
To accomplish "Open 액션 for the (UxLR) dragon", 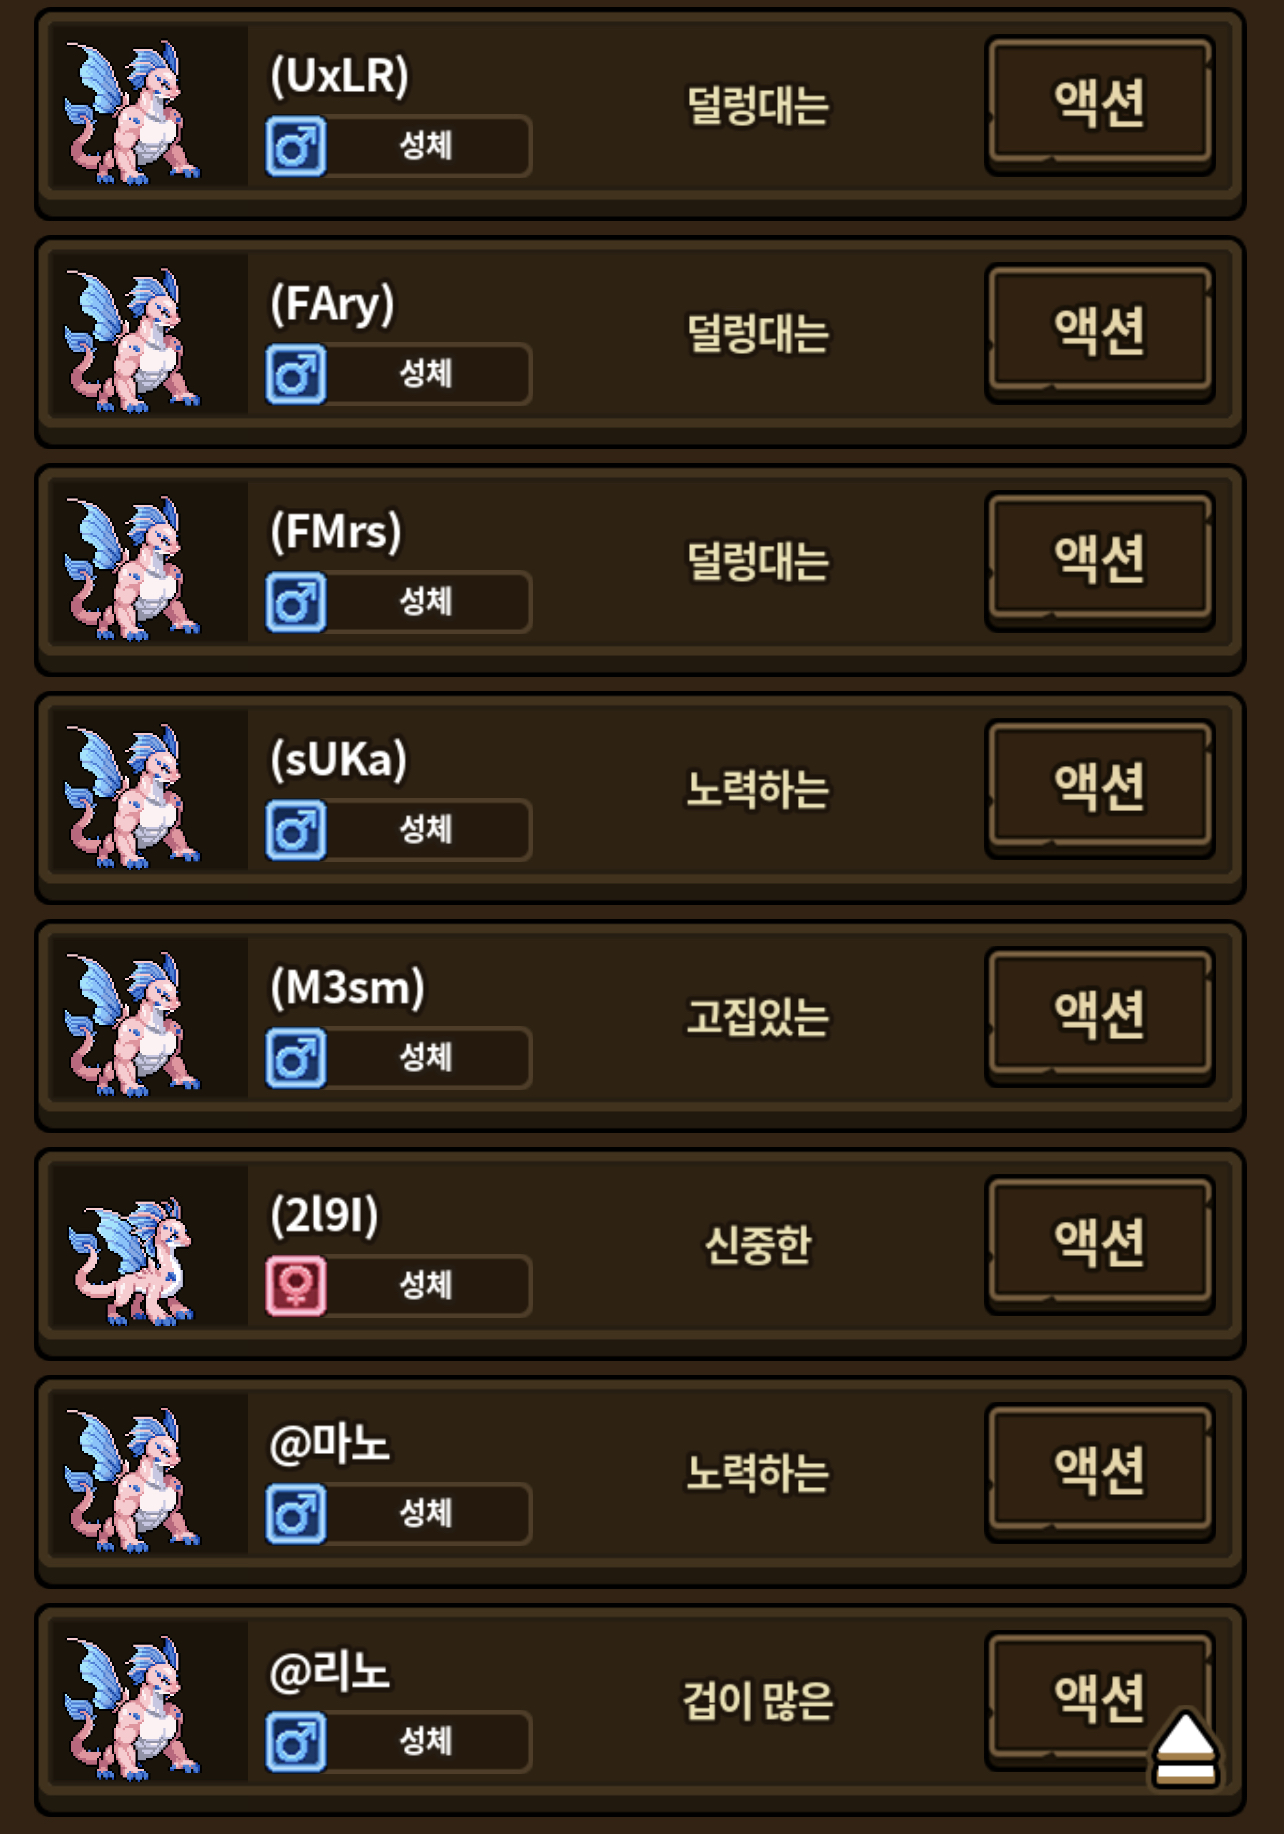I will tap(1100, 104).
